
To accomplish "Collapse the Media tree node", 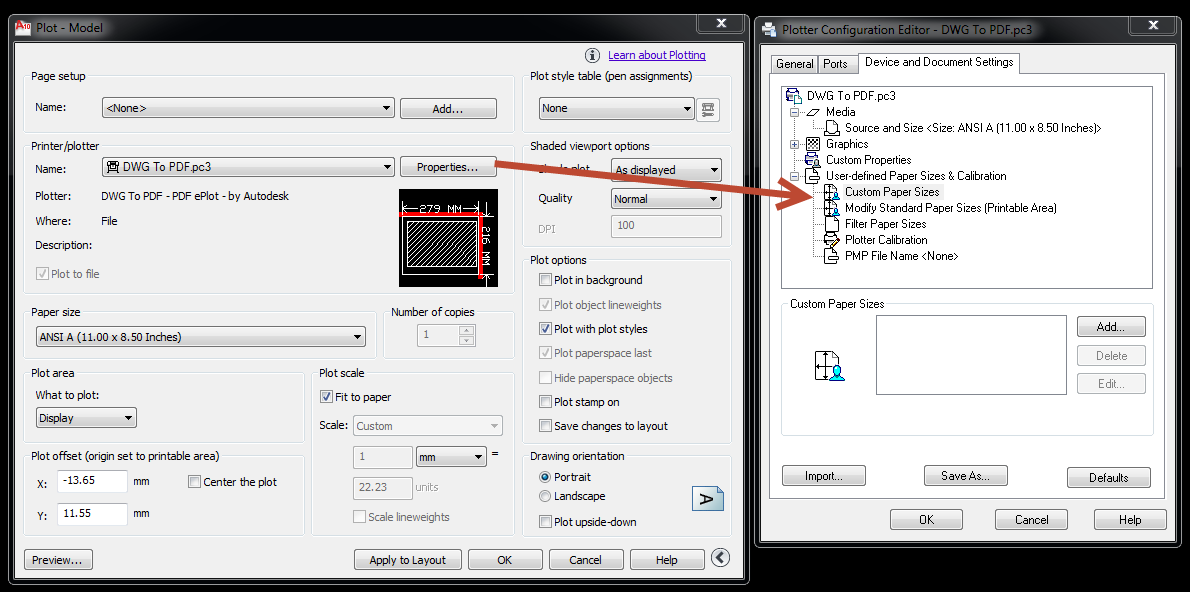I will click(795, 112).
